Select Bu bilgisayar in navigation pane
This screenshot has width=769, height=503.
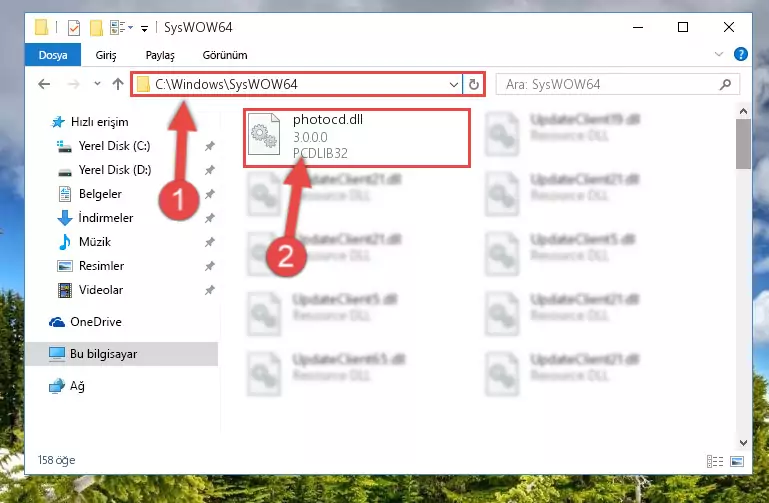121,353
